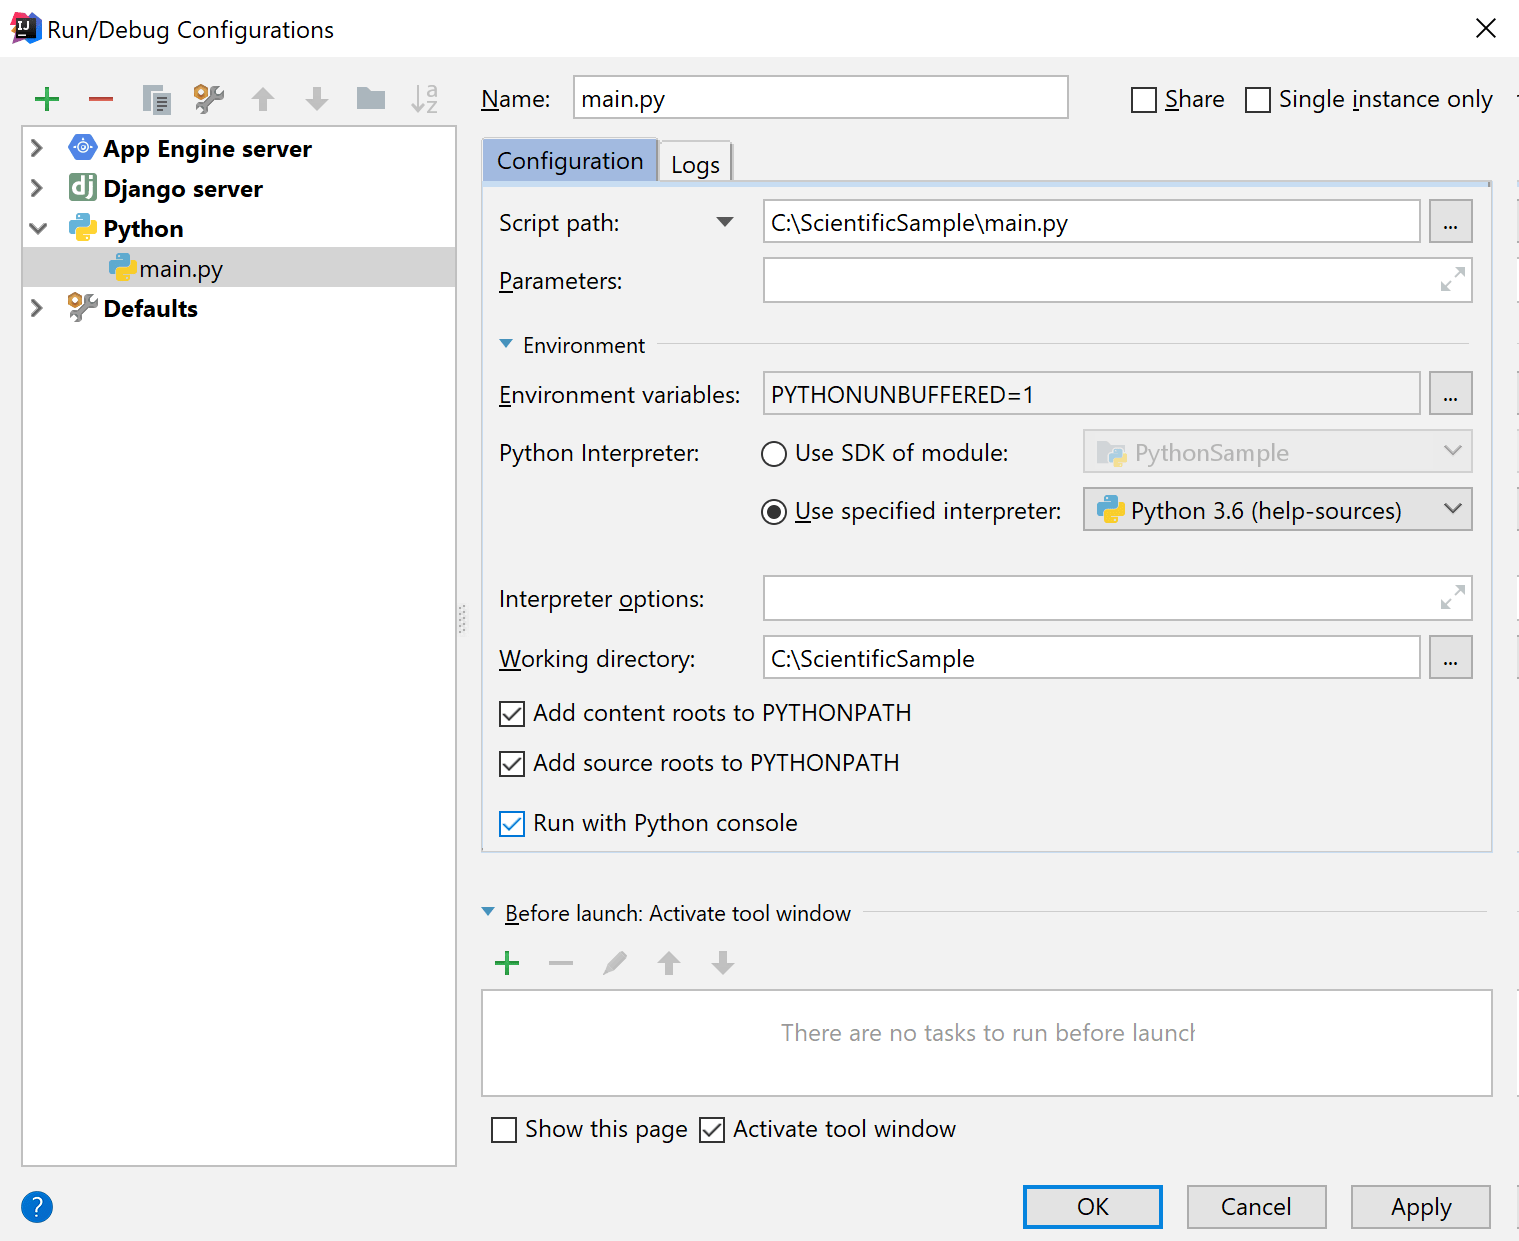
Task: Select Use SDK of module radio
Action: coord(774,454)
